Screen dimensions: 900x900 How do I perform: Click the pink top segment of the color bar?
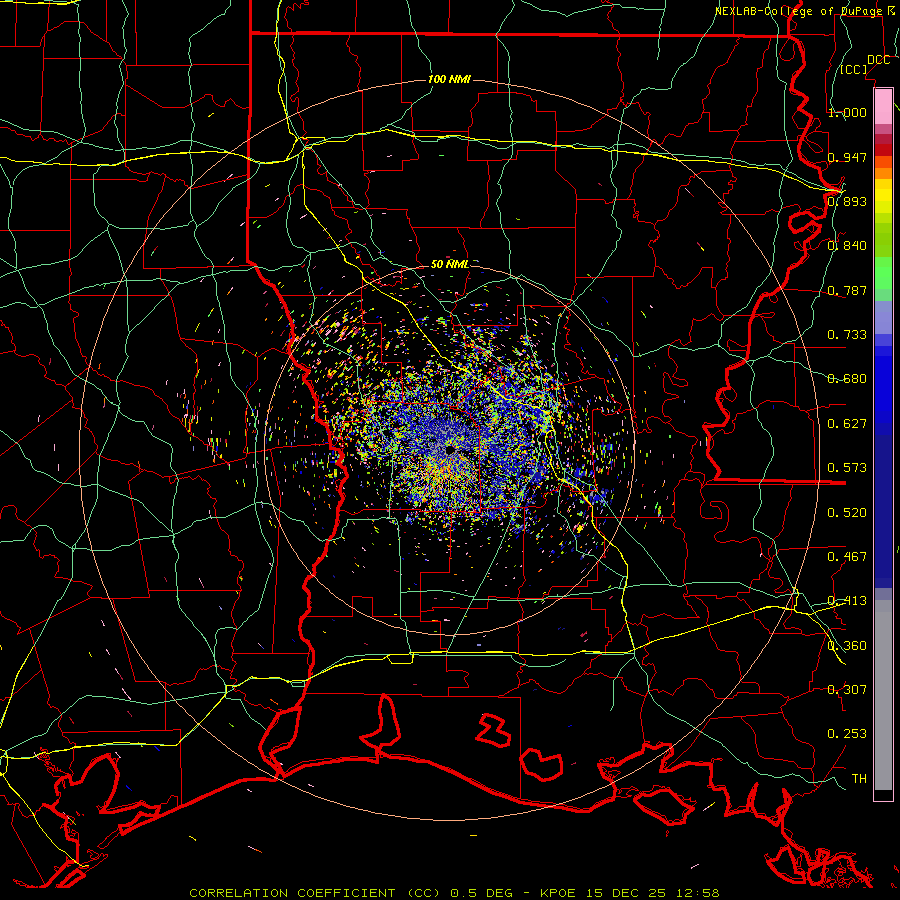coord(883,106)
